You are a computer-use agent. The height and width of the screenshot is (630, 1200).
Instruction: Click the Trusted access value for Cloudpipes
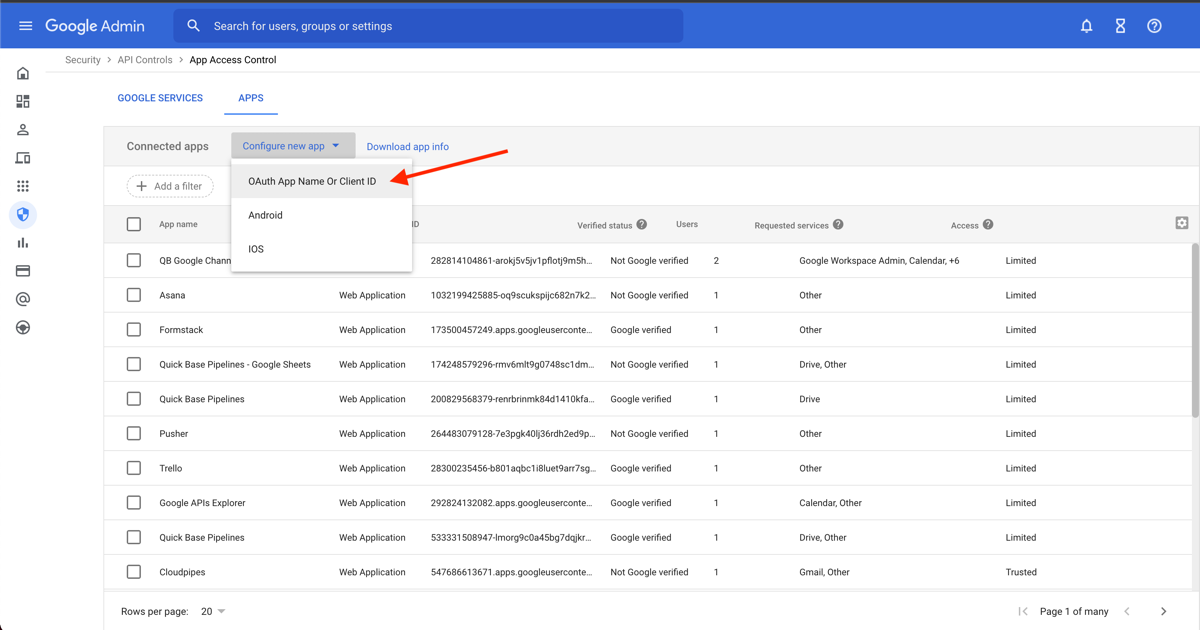[x=1021, y=572]
